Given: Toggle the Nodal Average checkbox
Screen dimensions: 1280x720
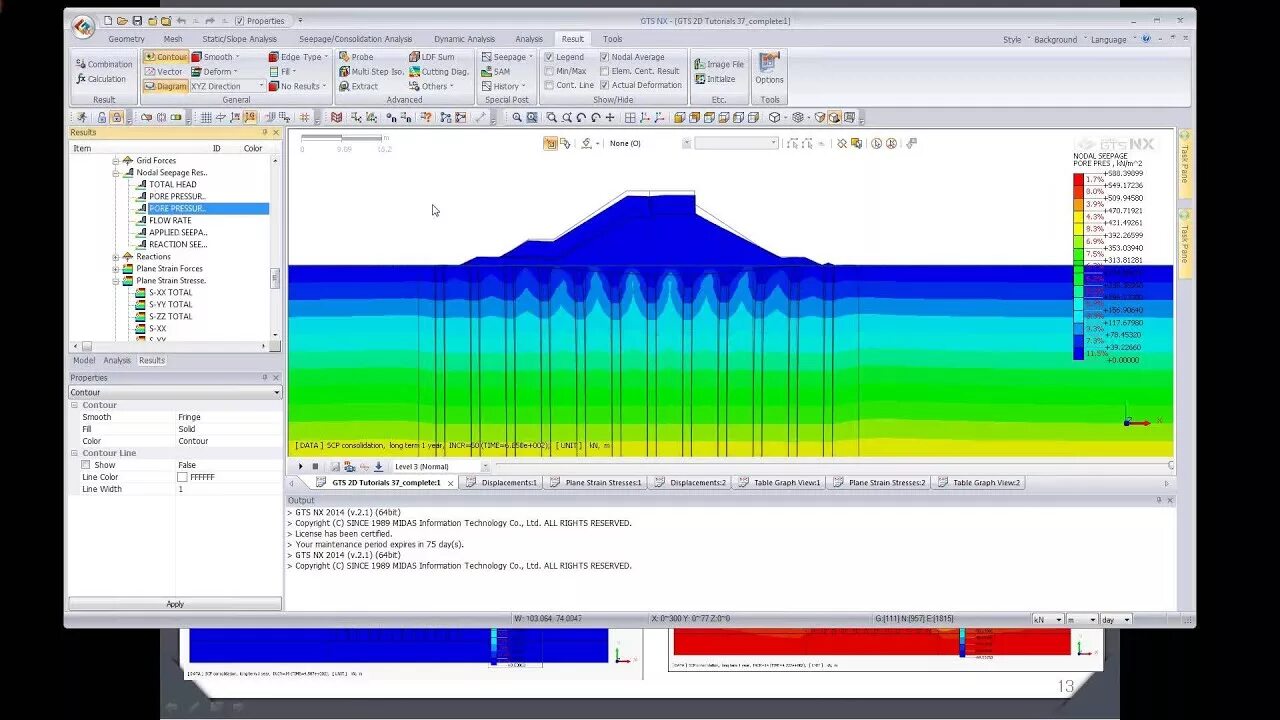Looking at the screenshot, I should 604,57.
